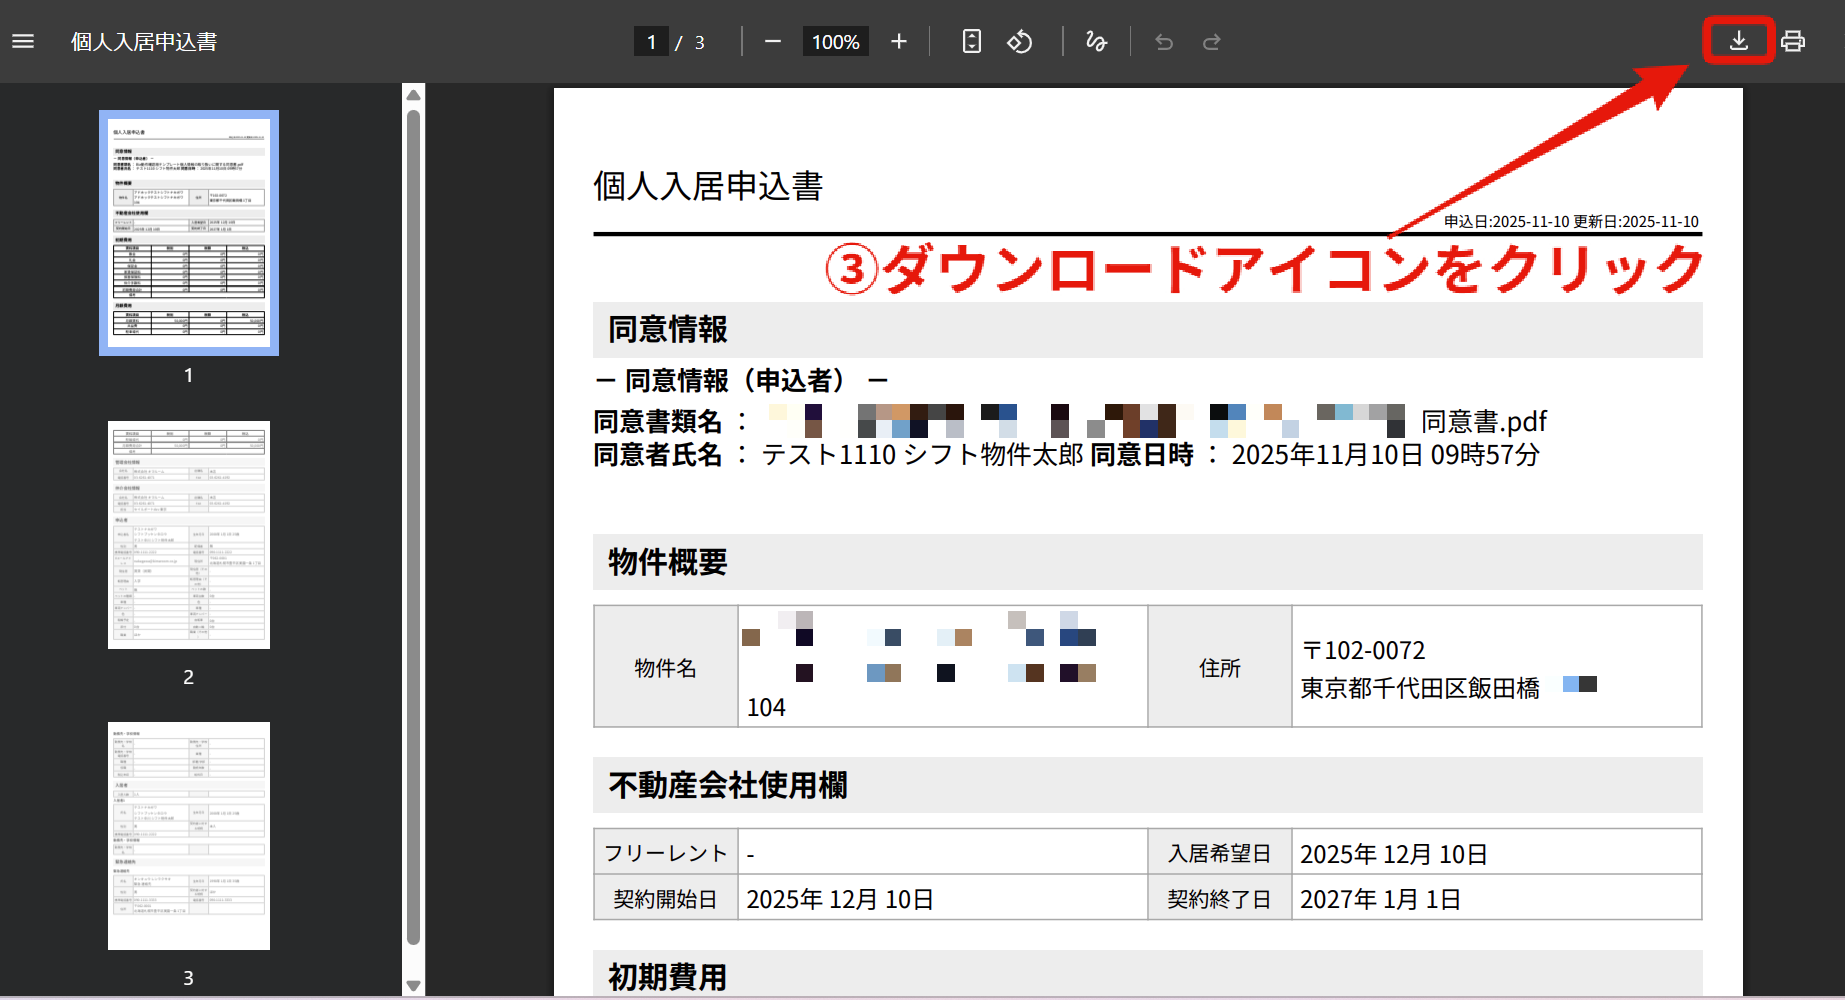
Task: Click the 同意書.pdf file name text
Action: [1484, 421]
